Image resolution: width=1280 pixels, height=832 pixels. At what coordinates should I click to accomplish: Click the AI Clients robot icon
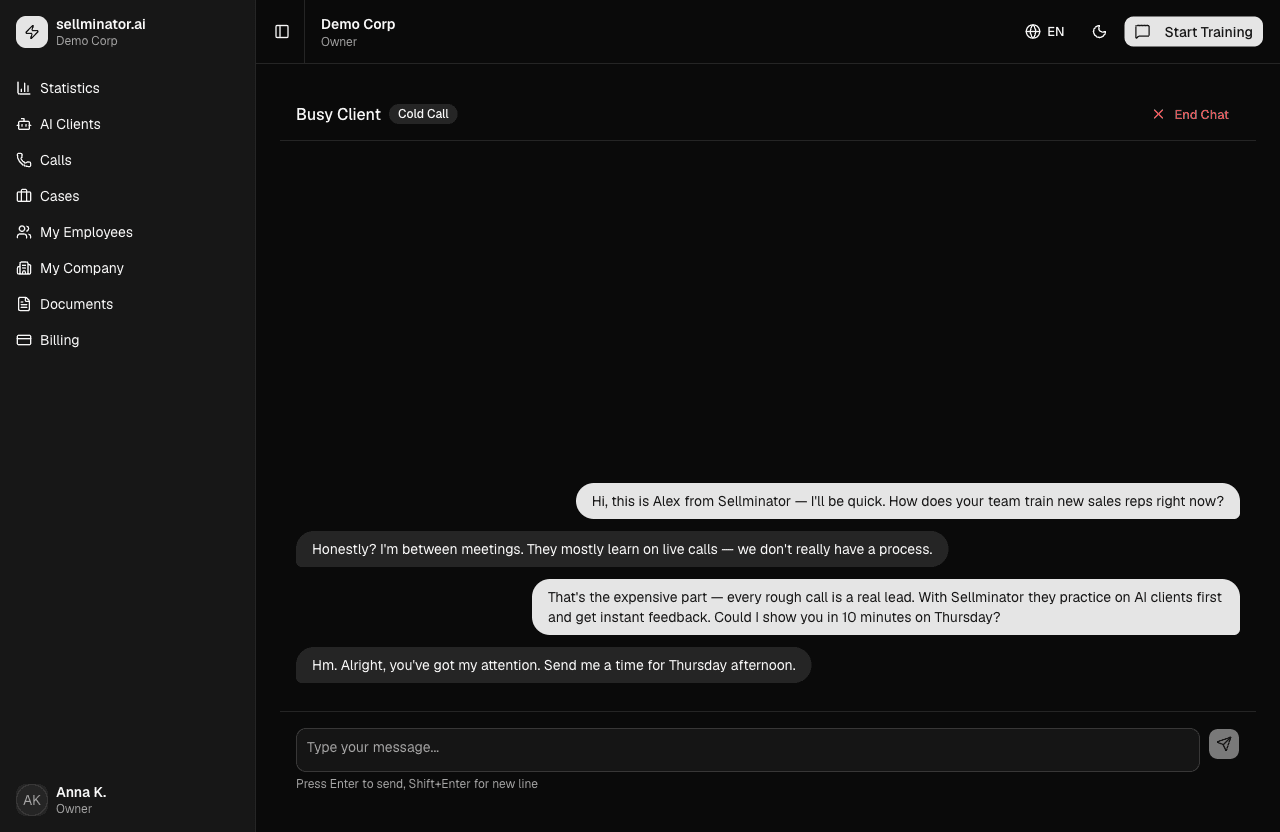pos(24,124)
